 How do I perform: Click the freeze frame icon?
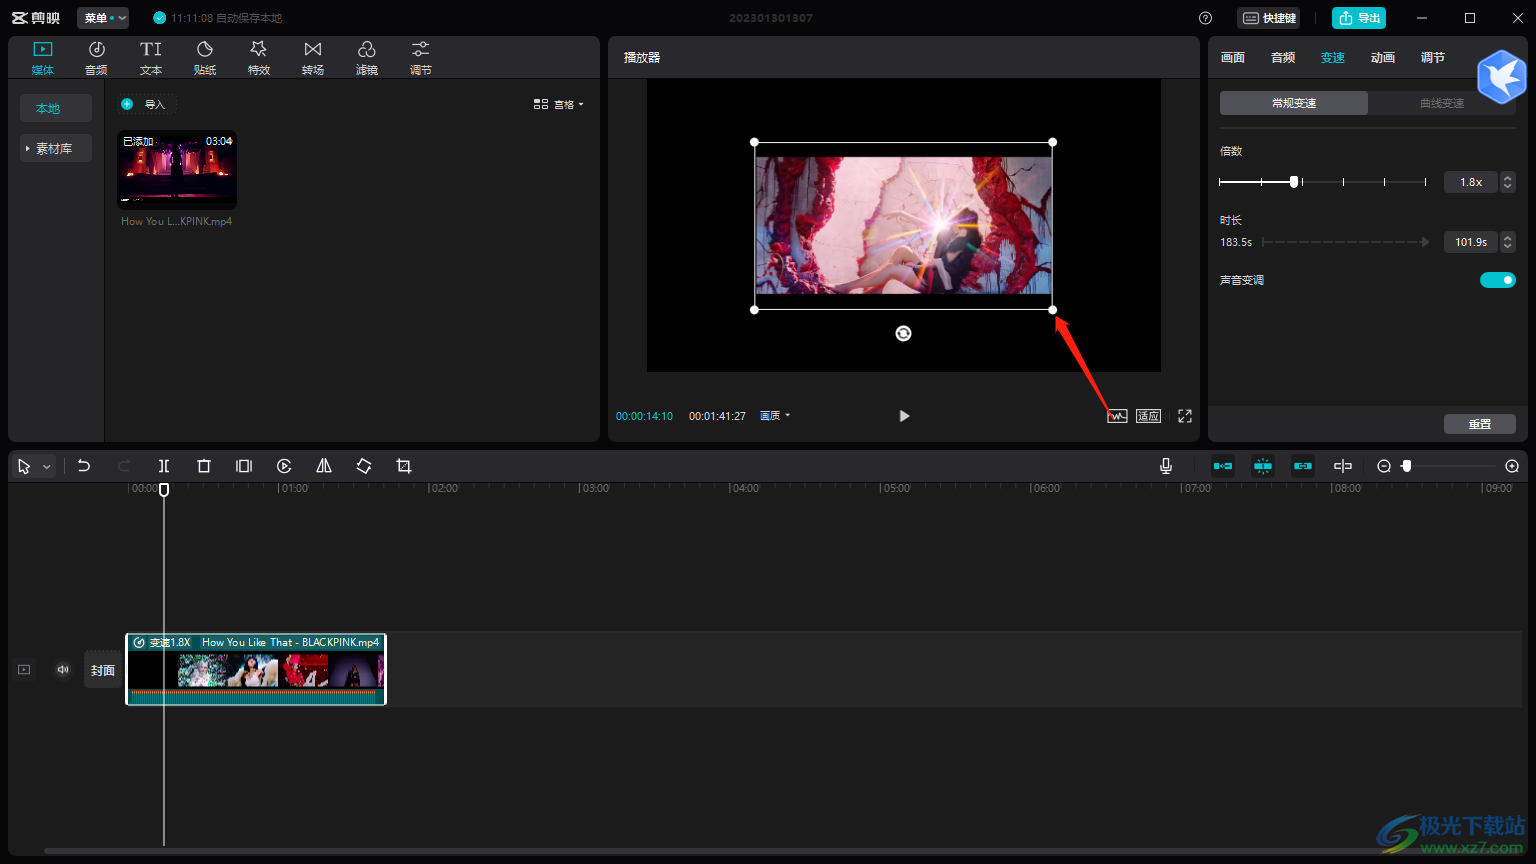tap(244, 466)
